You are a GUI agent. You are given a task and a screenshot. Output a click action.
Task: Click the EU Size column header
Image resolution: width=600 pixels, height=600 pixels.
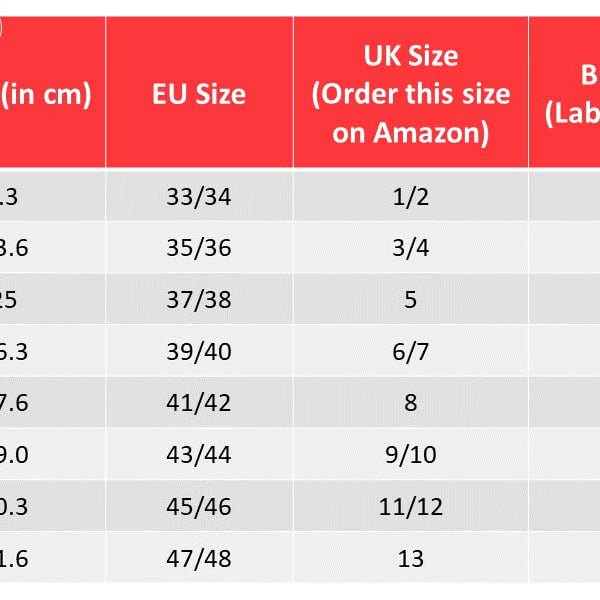pyautogui.click(x=199, y=94)
